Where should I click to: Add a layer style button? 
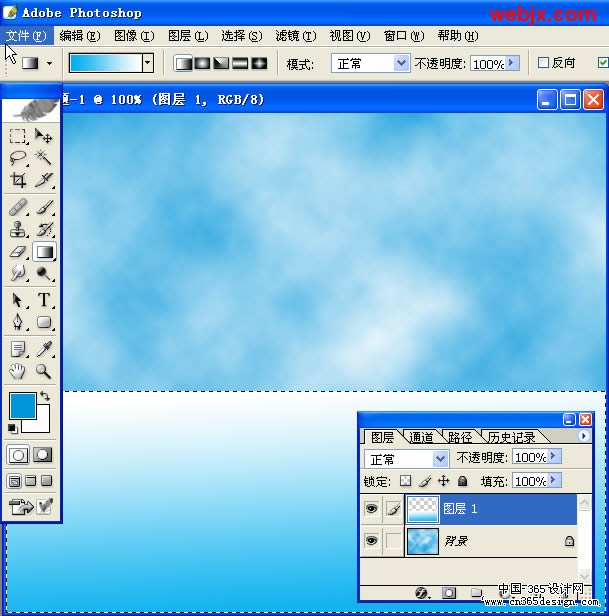pyautogui.click(x=422, y=592)
